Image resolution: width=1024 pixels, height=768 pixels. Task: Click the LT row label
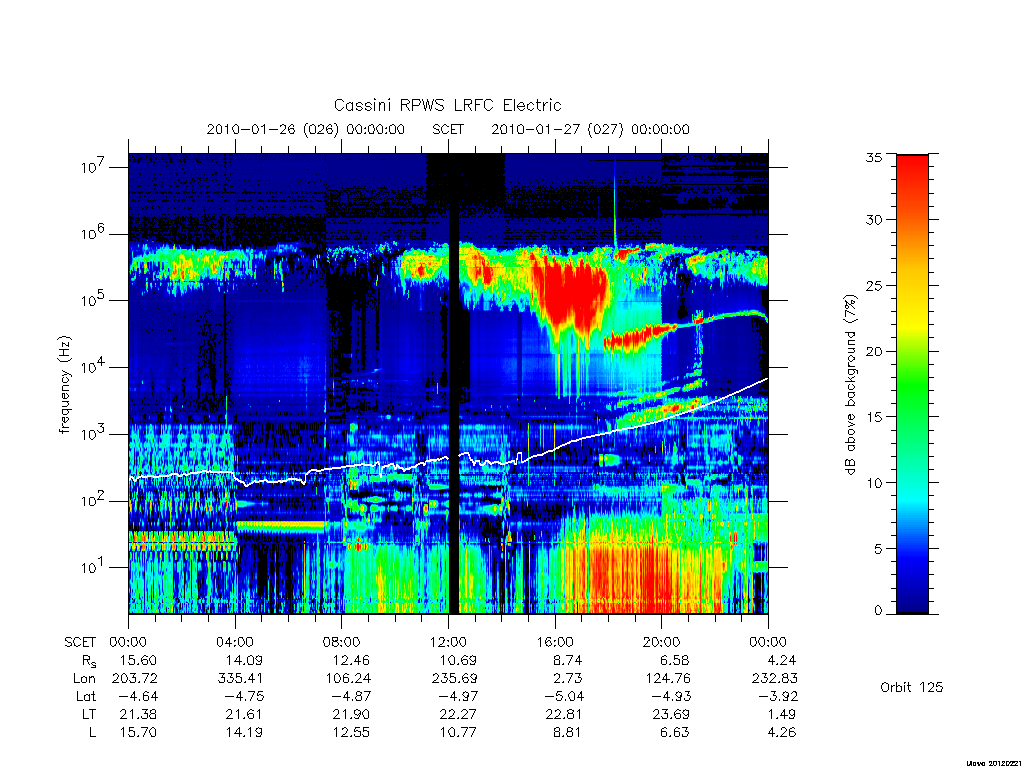[89, 714]
